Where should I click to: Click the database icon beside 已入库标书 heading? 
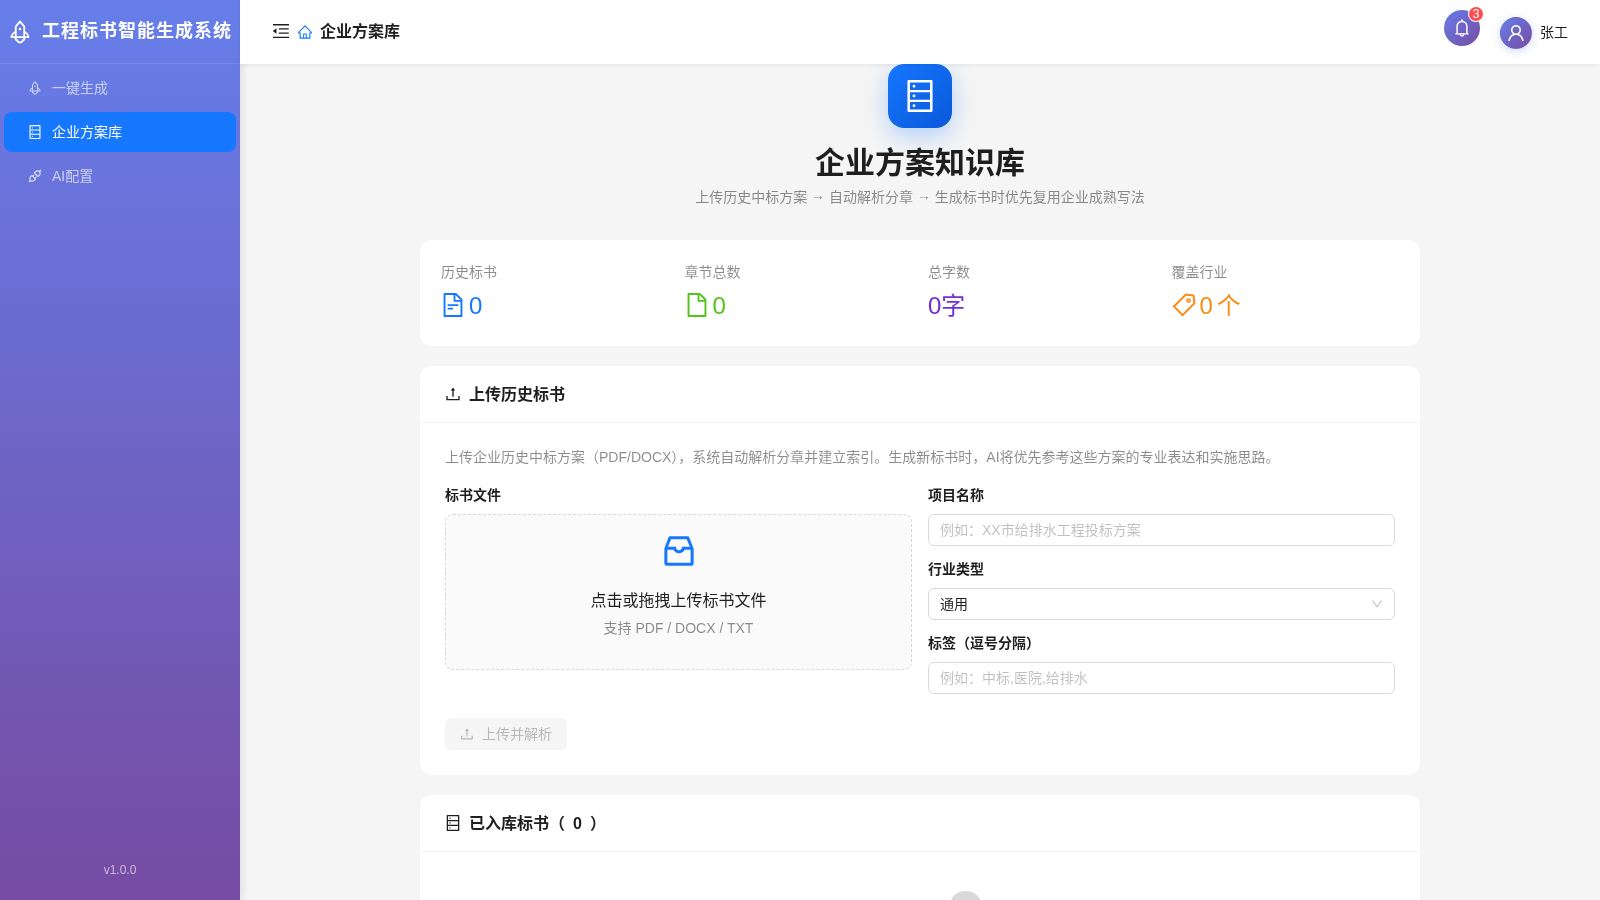pos(453,823)
